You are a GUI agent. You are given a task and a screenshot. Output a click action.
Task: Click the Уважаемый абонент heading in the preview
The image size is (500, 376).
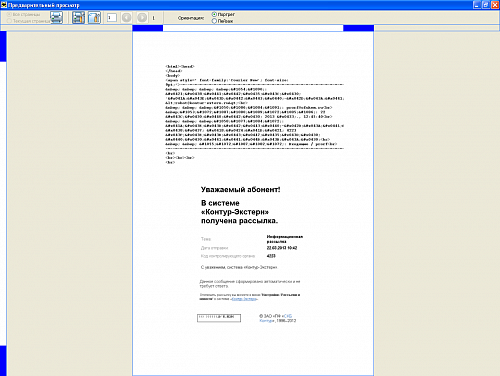click(x=240, y=190)
